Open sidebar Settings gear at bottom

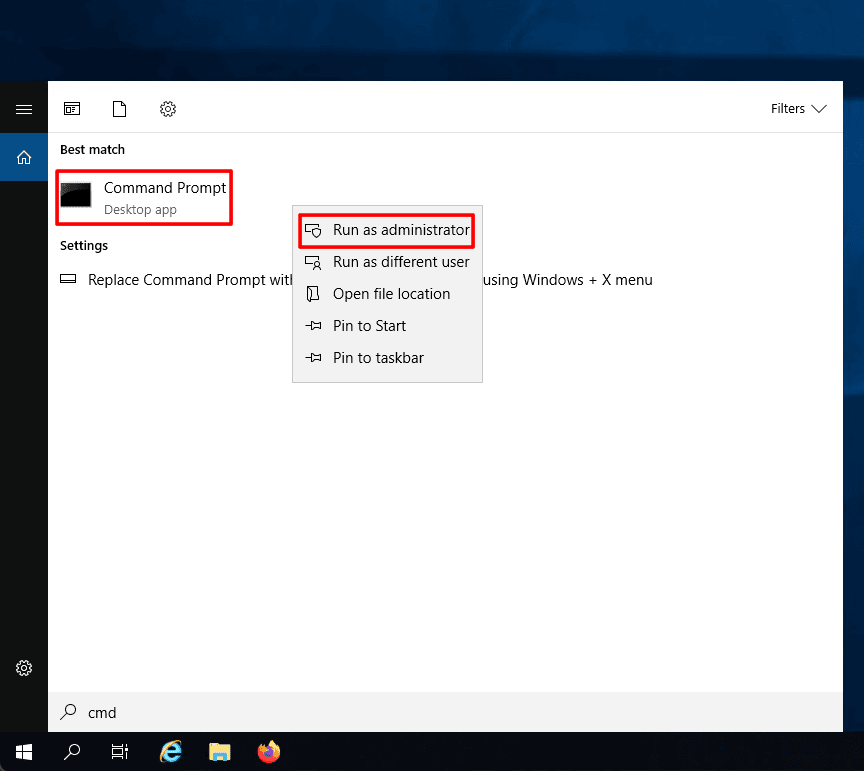24,668
